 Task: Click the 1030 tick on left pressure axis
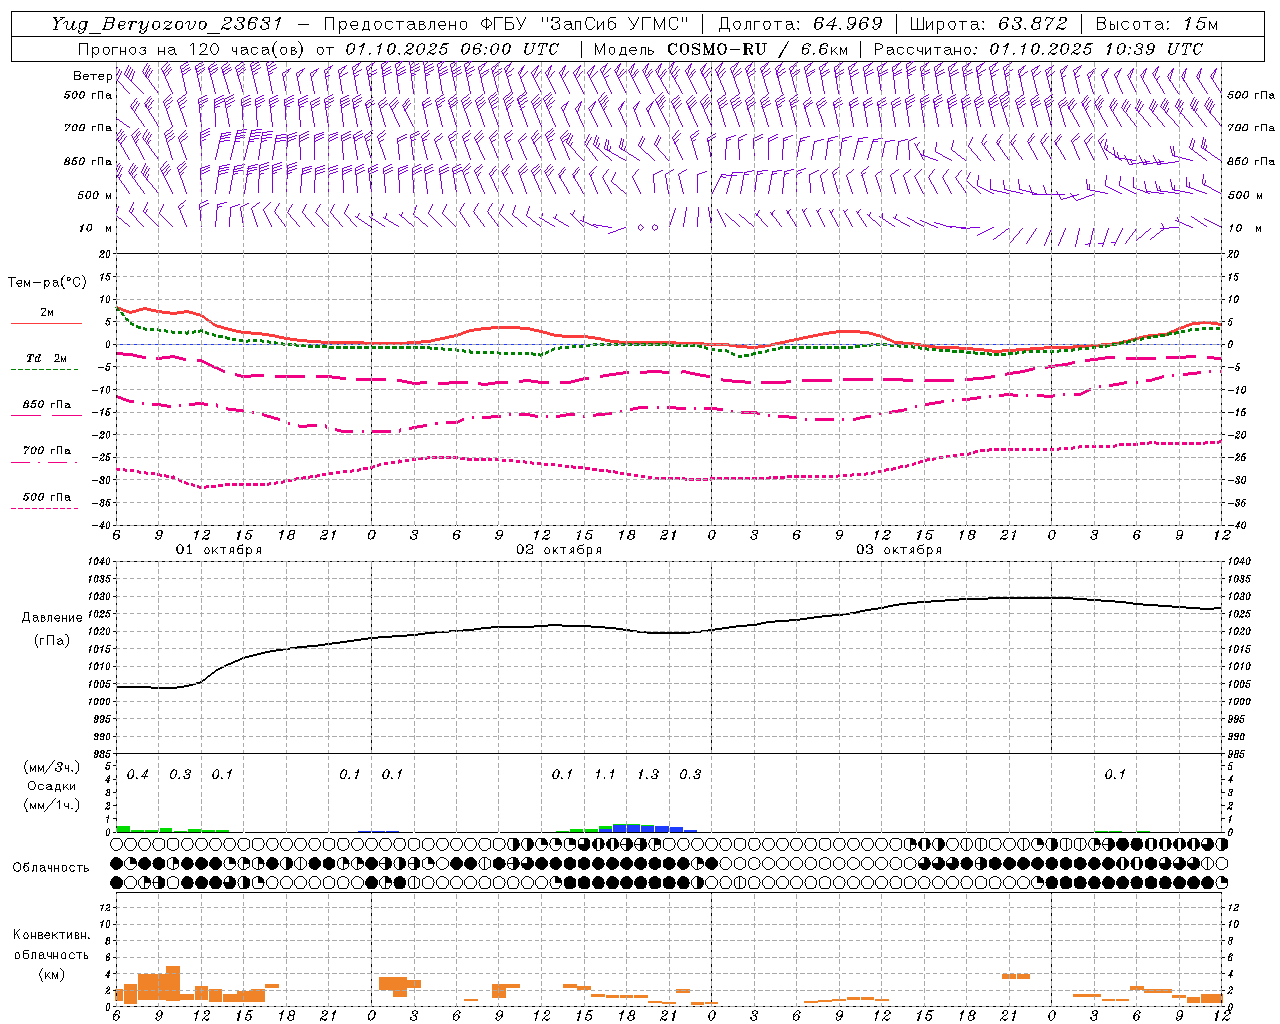click(x=100, y=597)
